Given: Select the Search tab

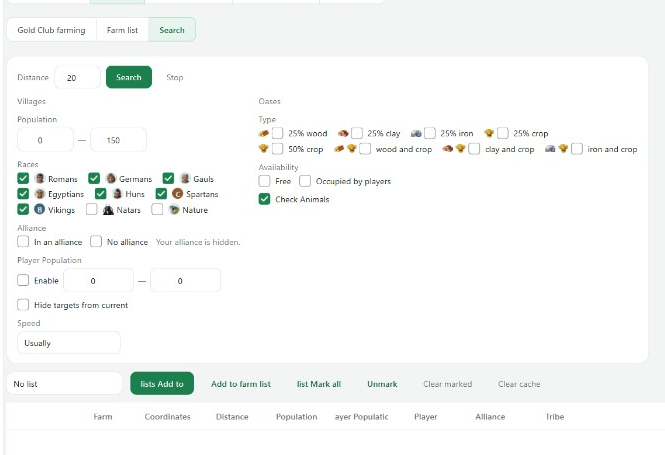Looking at the screenshot, I should coord(172,30).
